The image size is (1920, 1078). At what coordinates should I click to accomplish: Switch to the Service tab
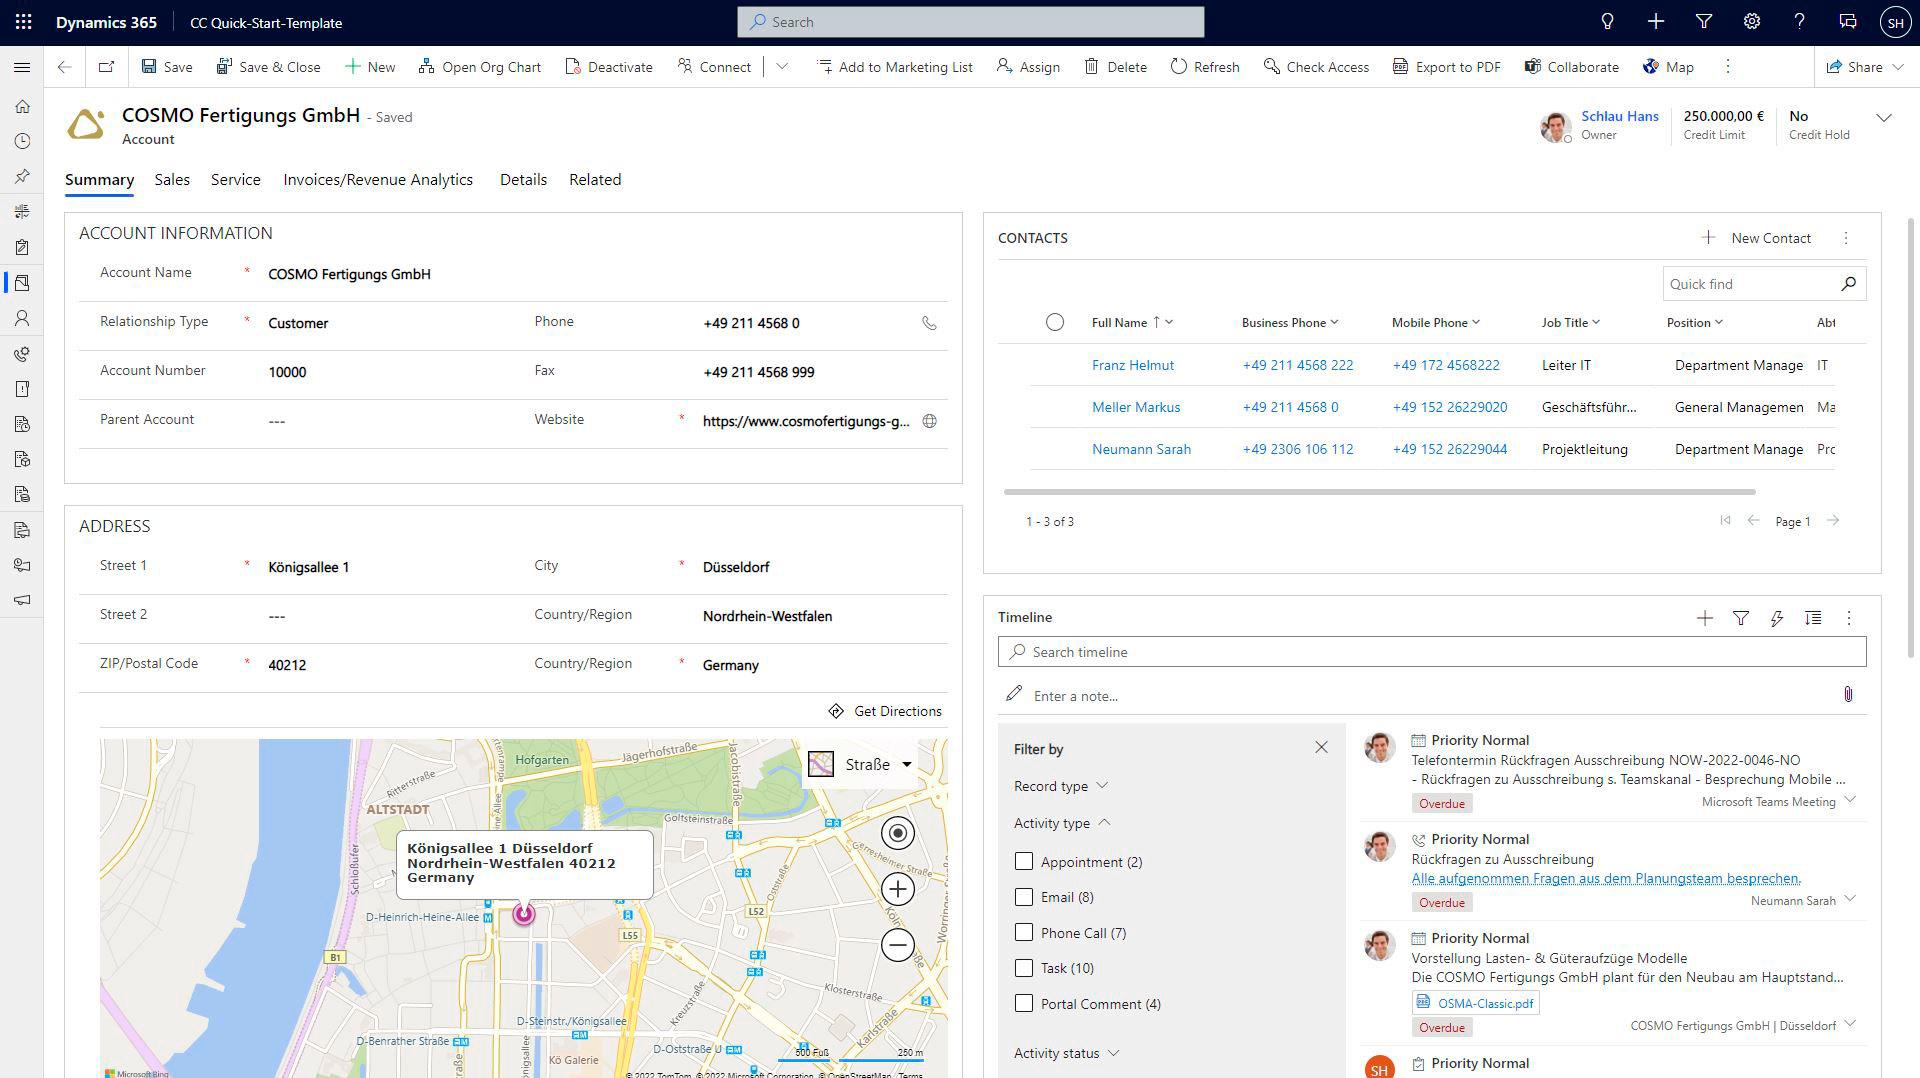click(236, 180)
